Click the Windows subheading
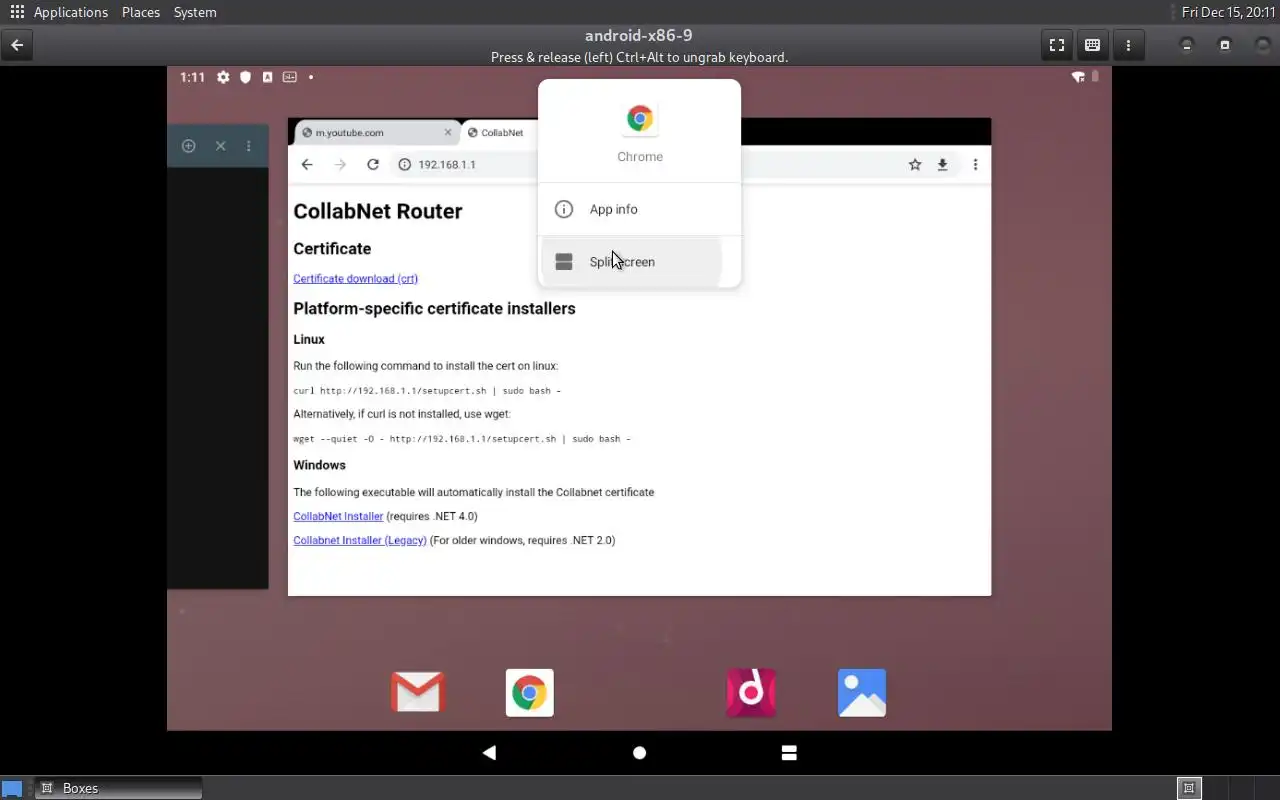This screenshot has width=1280, height=800. pyautogui.click(x=319, y=465)
